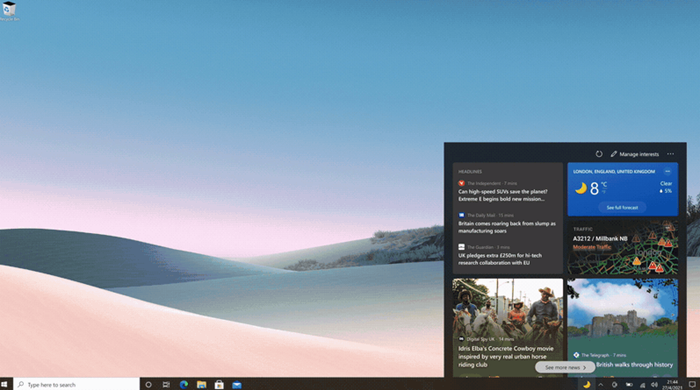Click the See full forecast button
Image resolution: width=700 pixels, height=390 pixels.
pos(622,207)
